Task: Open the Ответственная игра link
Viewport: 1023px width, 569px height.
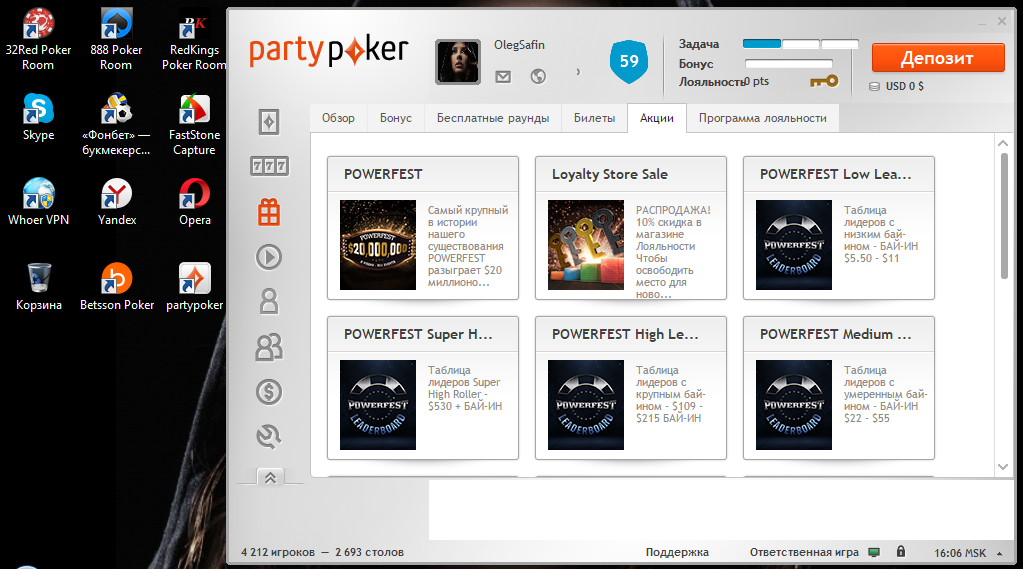Action: pos(804,552)
